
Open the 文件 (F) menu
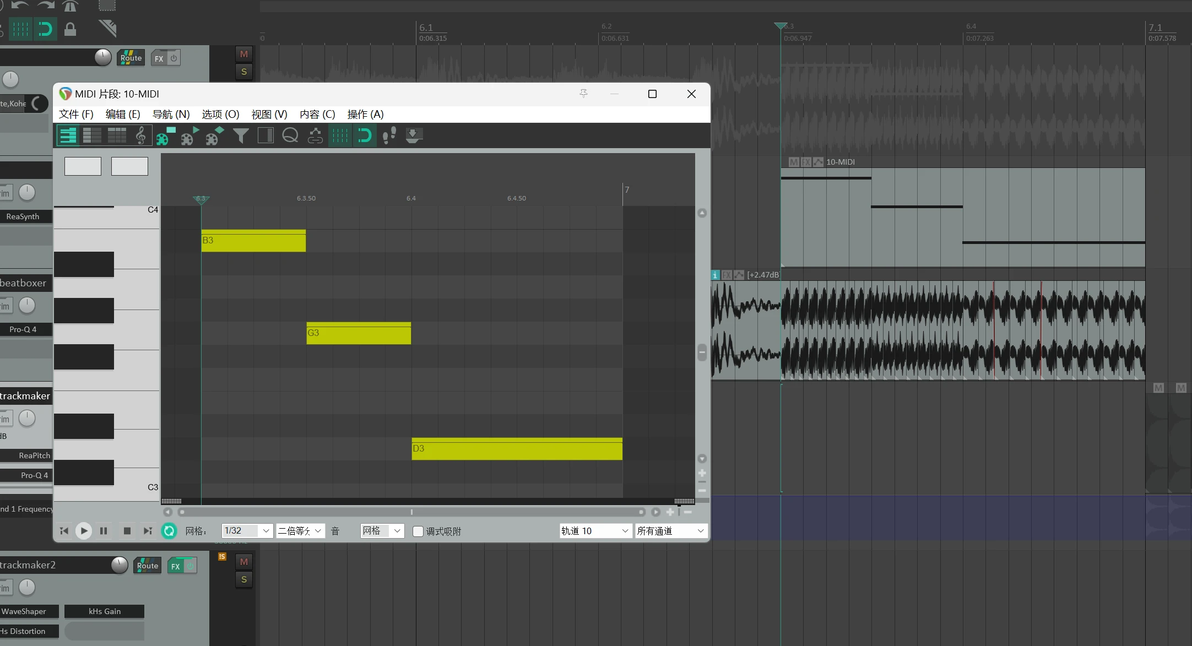(76, 114)
